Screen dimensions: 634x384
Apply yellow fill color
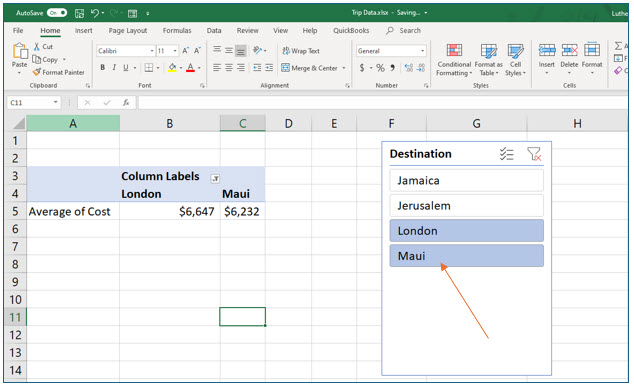click(172, 68)
